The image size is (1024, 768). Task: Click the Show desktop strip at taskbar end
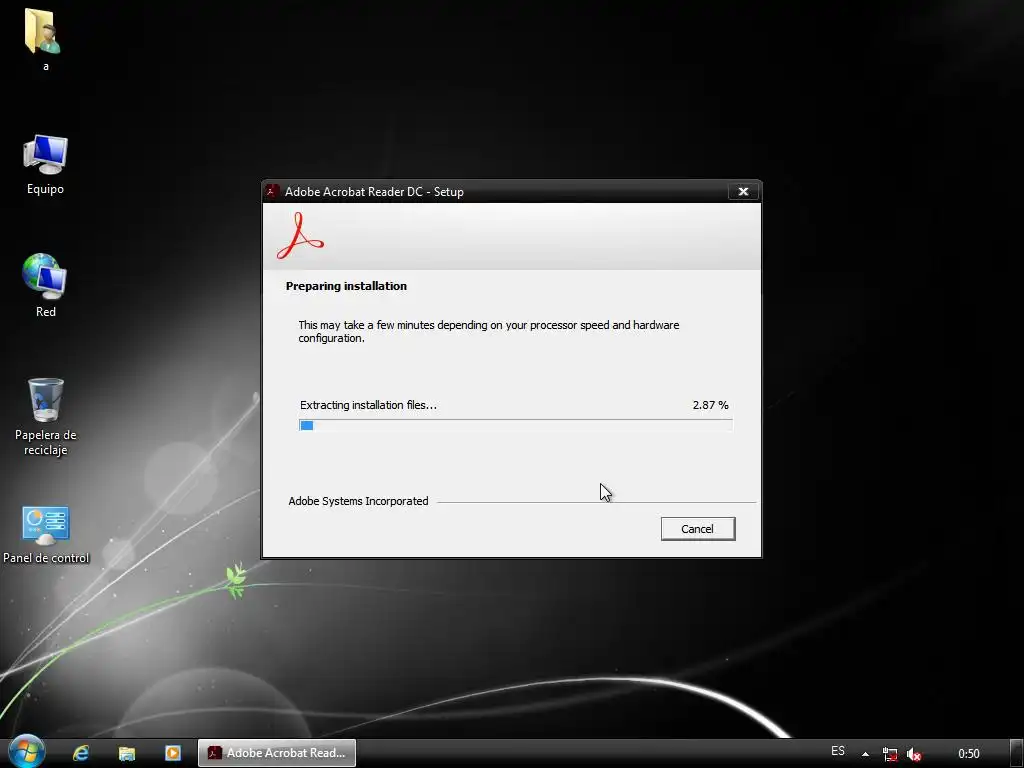point(1017,753)
